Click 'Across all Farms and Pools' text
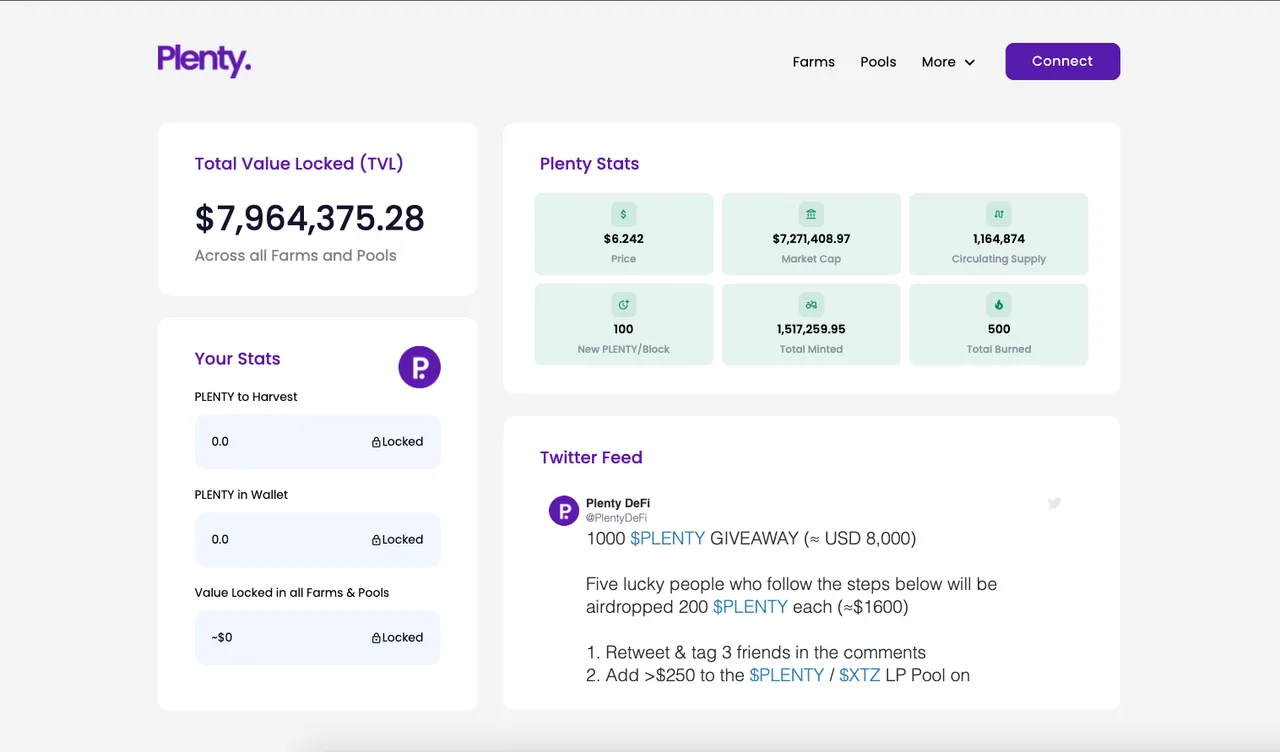1280x752 pixels. pos(295,256)
